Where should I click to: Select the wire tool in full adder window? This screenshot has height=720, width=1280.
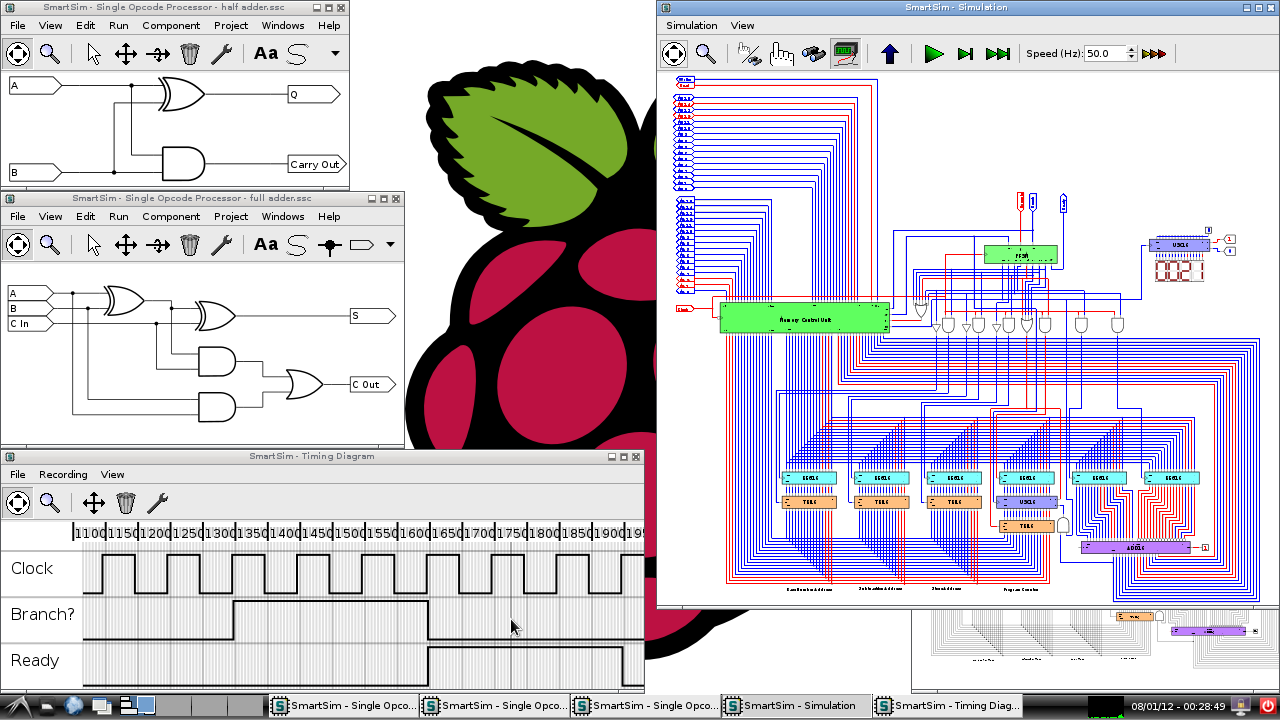click(298, 244)
